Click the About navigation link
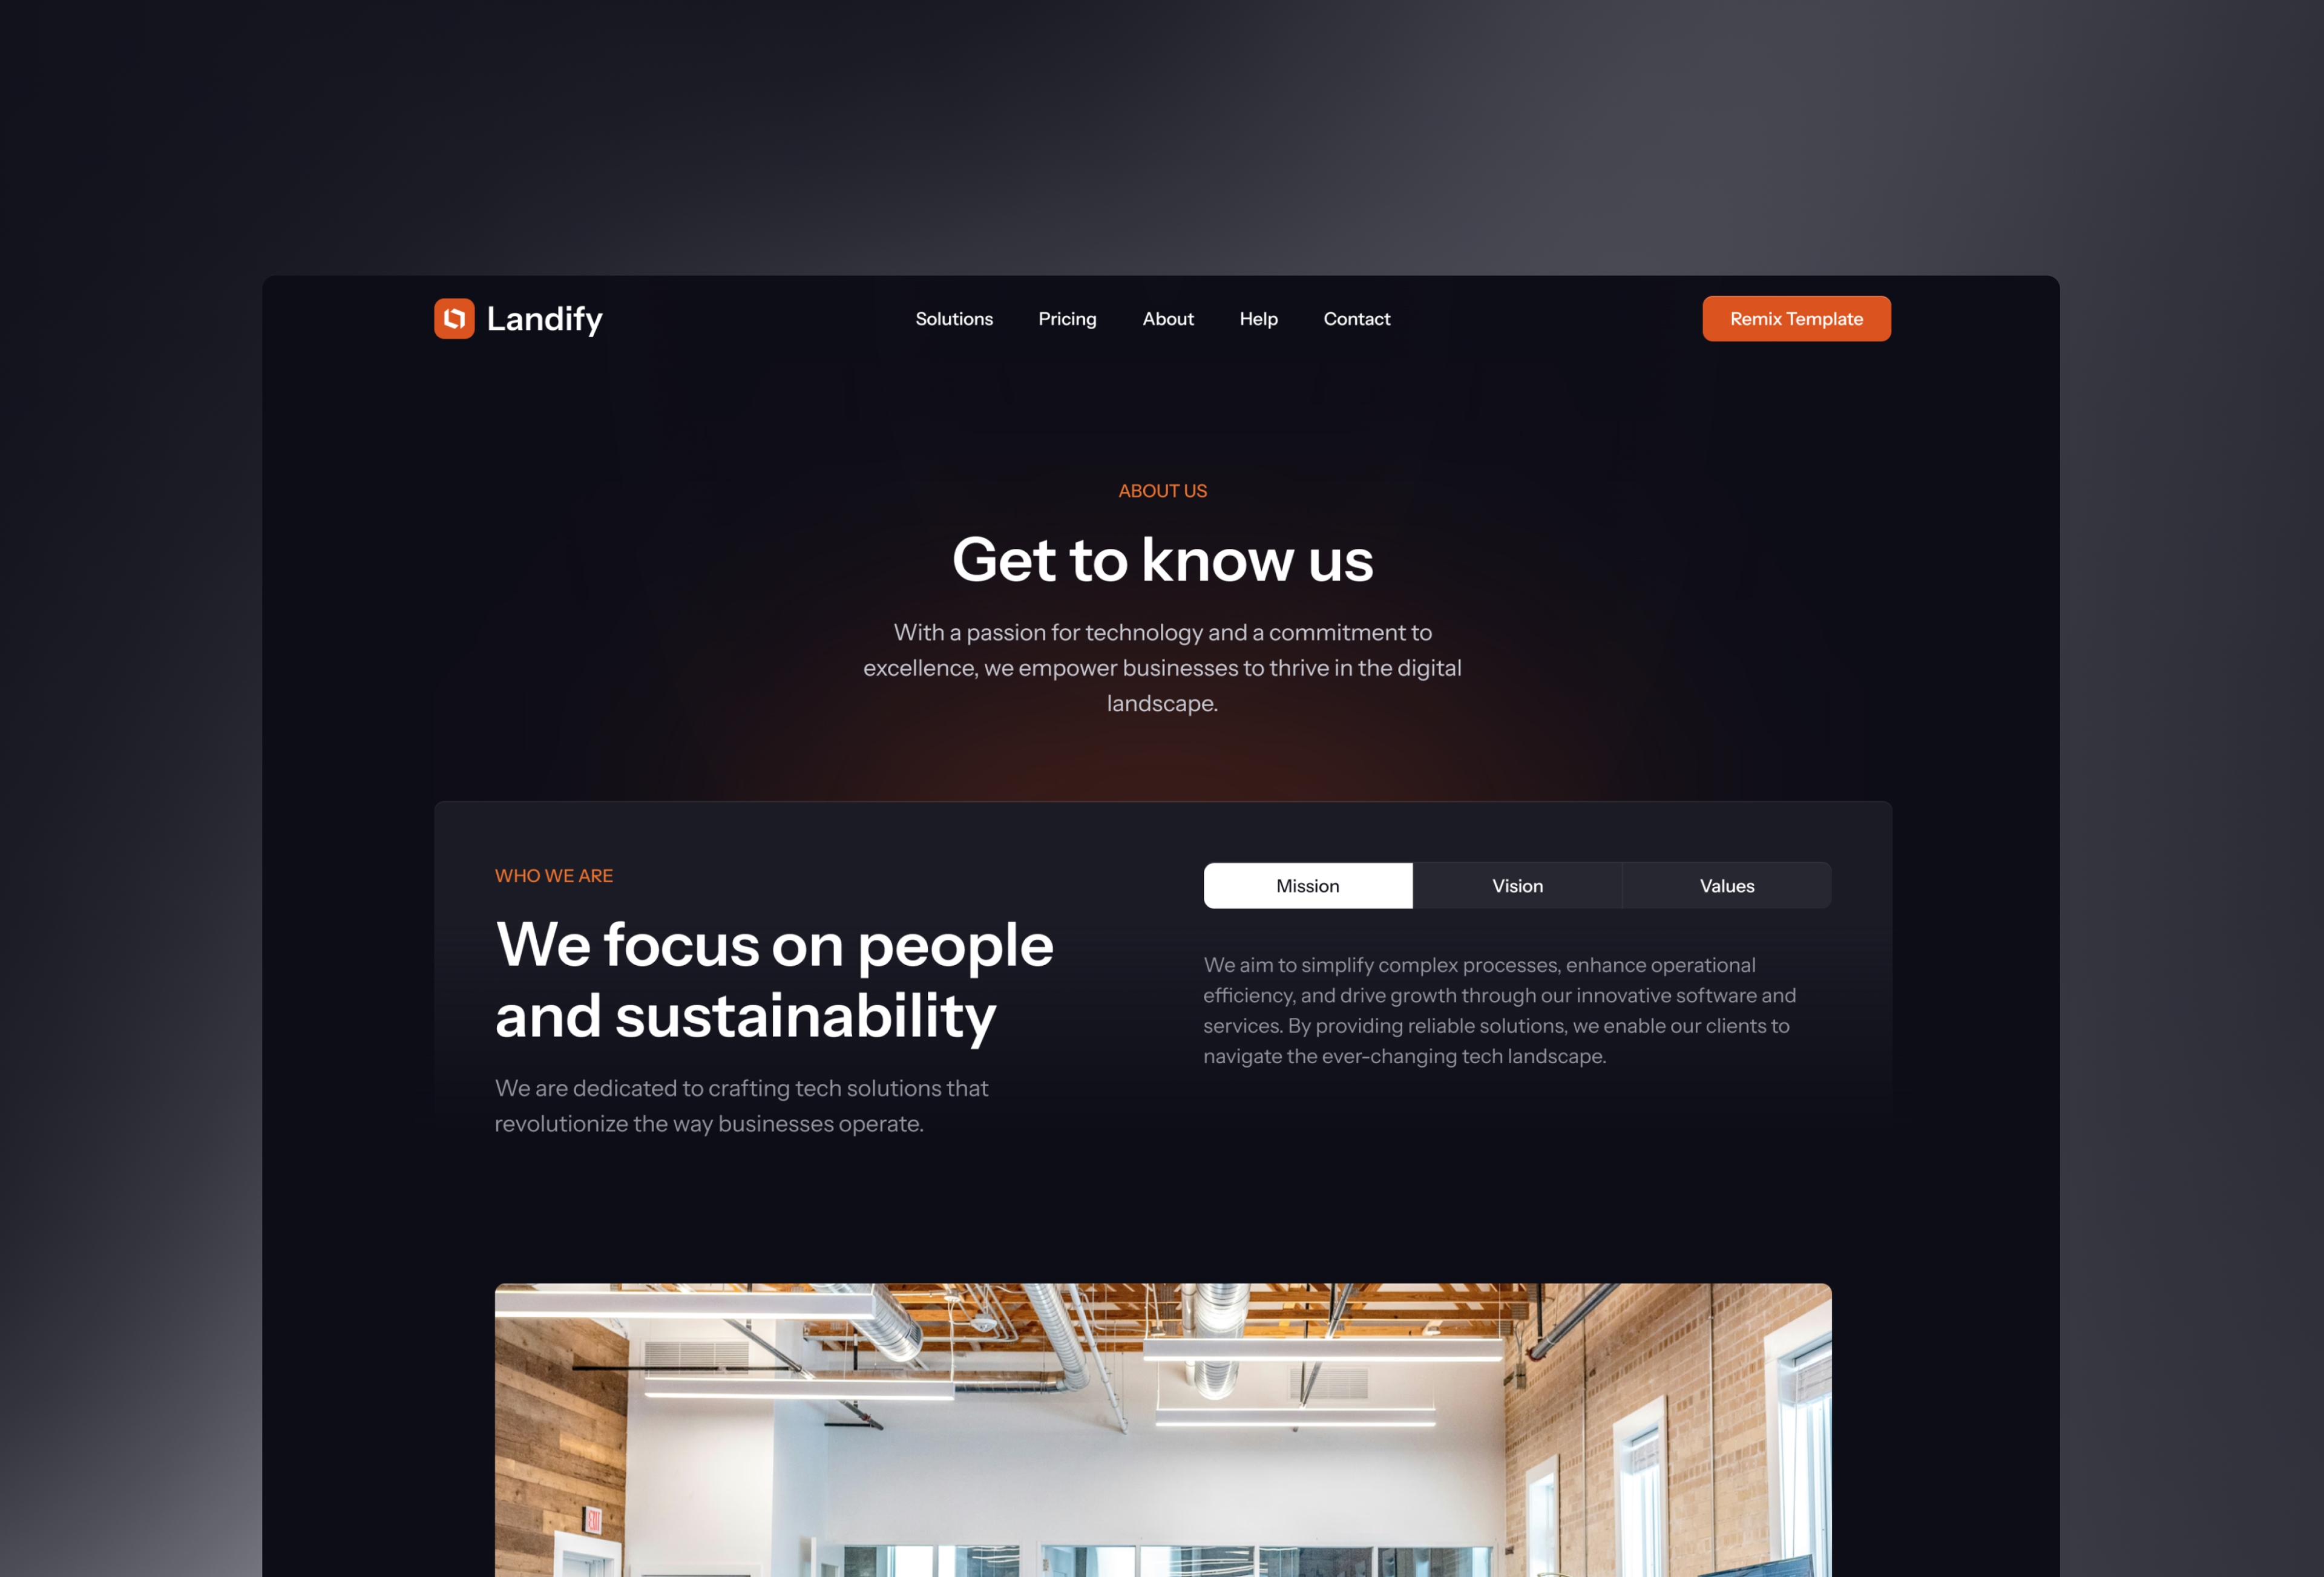Viewport: 2324px width, 1577px height. tap(1166, 318)
